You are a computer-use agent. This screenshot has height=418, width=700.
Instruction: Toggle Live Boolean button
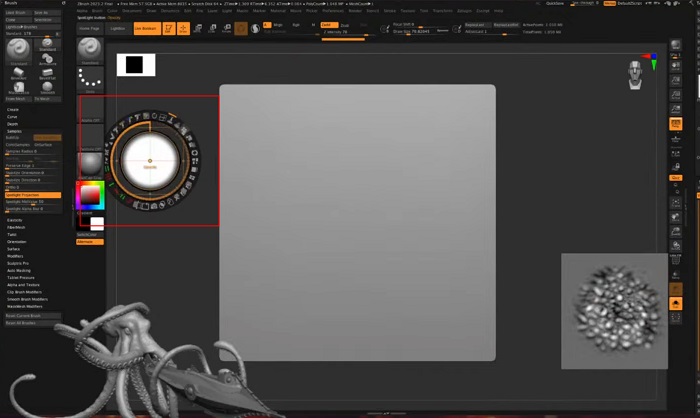coord(147,28)
